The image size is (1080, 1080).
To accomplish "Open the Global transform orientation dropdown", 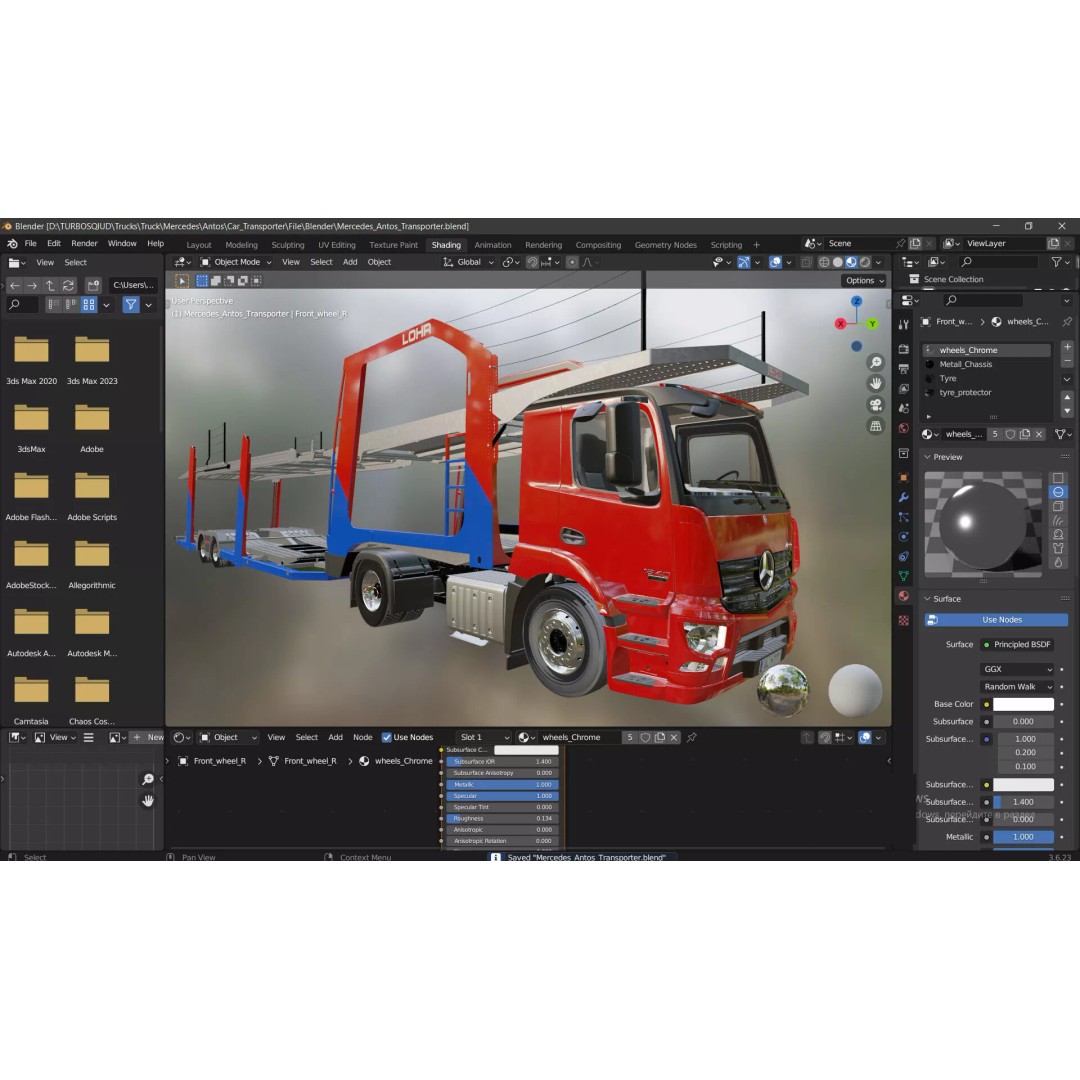I will coord(468,262).
